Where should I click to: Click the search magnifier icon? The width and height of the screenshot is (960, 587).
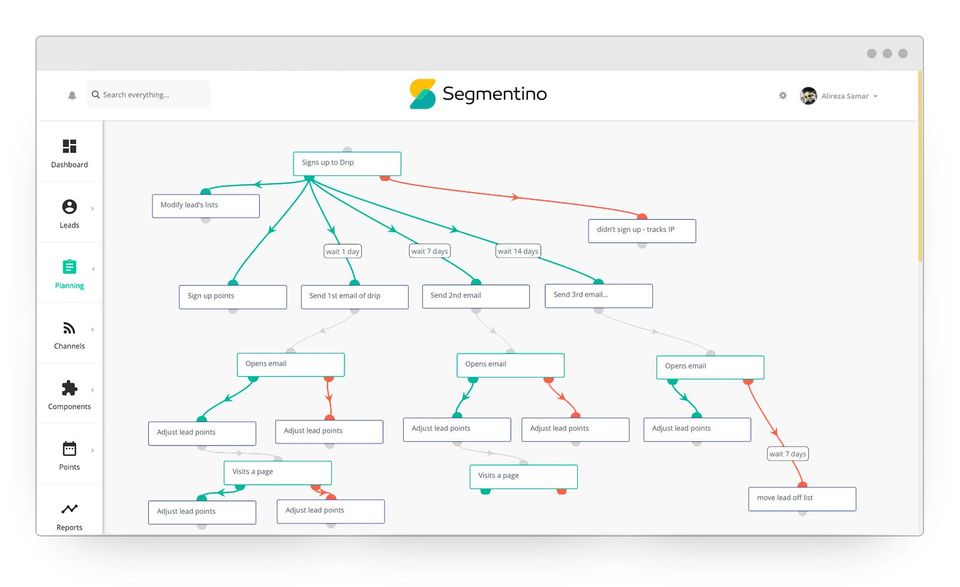[96, 94]
